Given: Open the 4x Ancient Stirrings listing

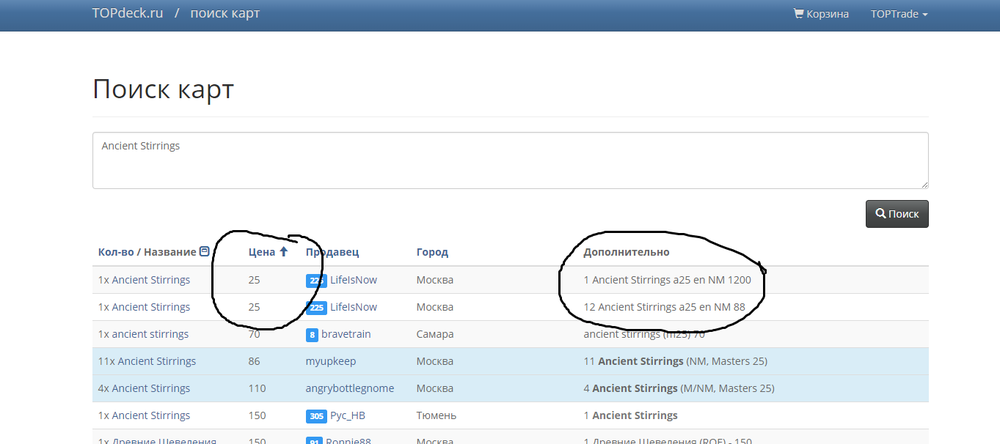Looking at the screenshot, I should pyautogui.click(x=144, y=388).
